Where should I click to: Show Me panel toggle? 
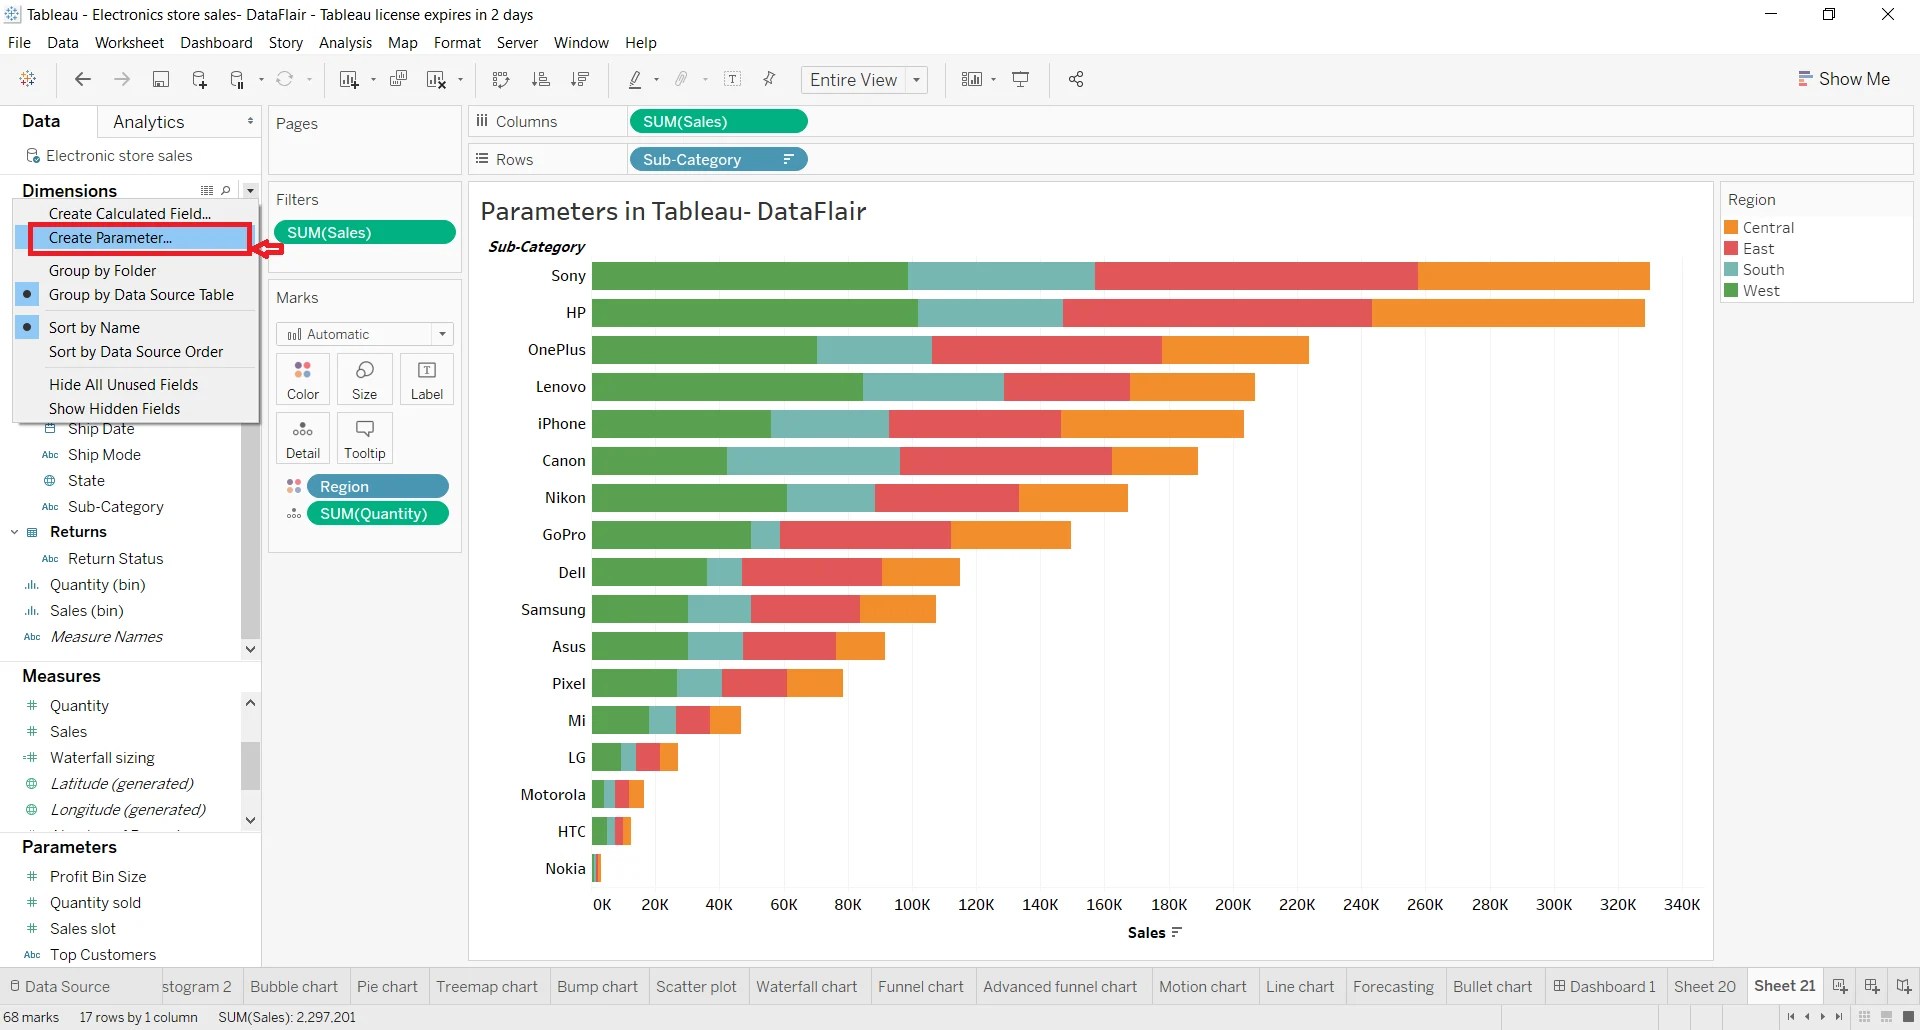click(1845, 79)
